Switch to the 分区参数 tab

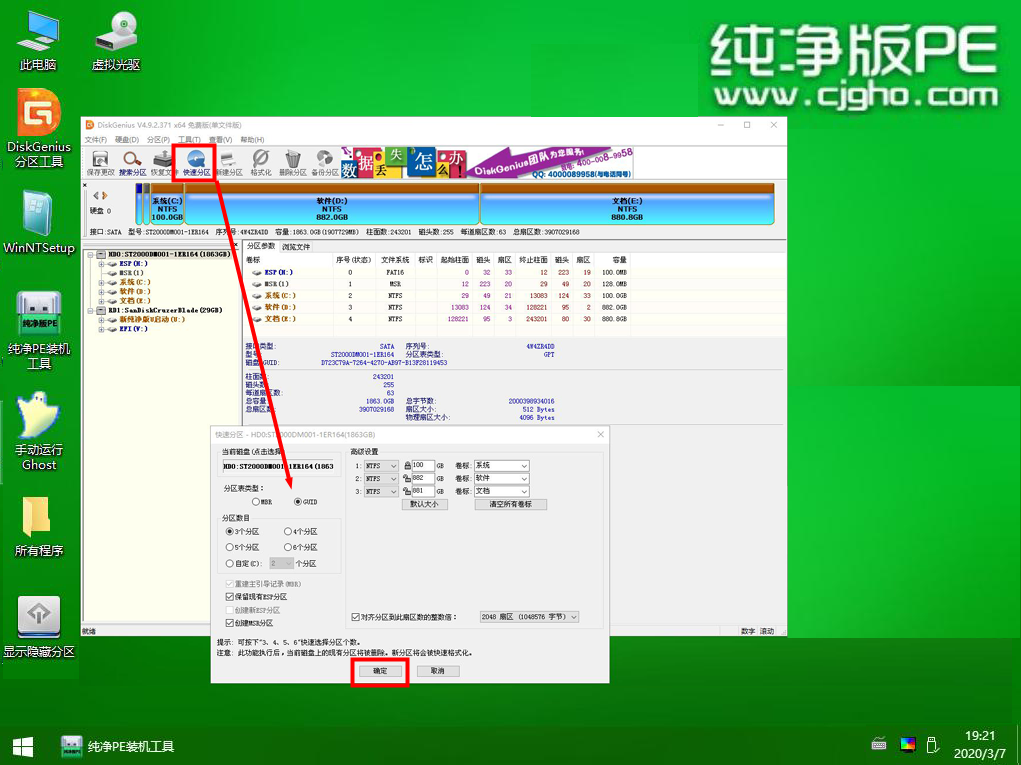[x=261, y=246]
